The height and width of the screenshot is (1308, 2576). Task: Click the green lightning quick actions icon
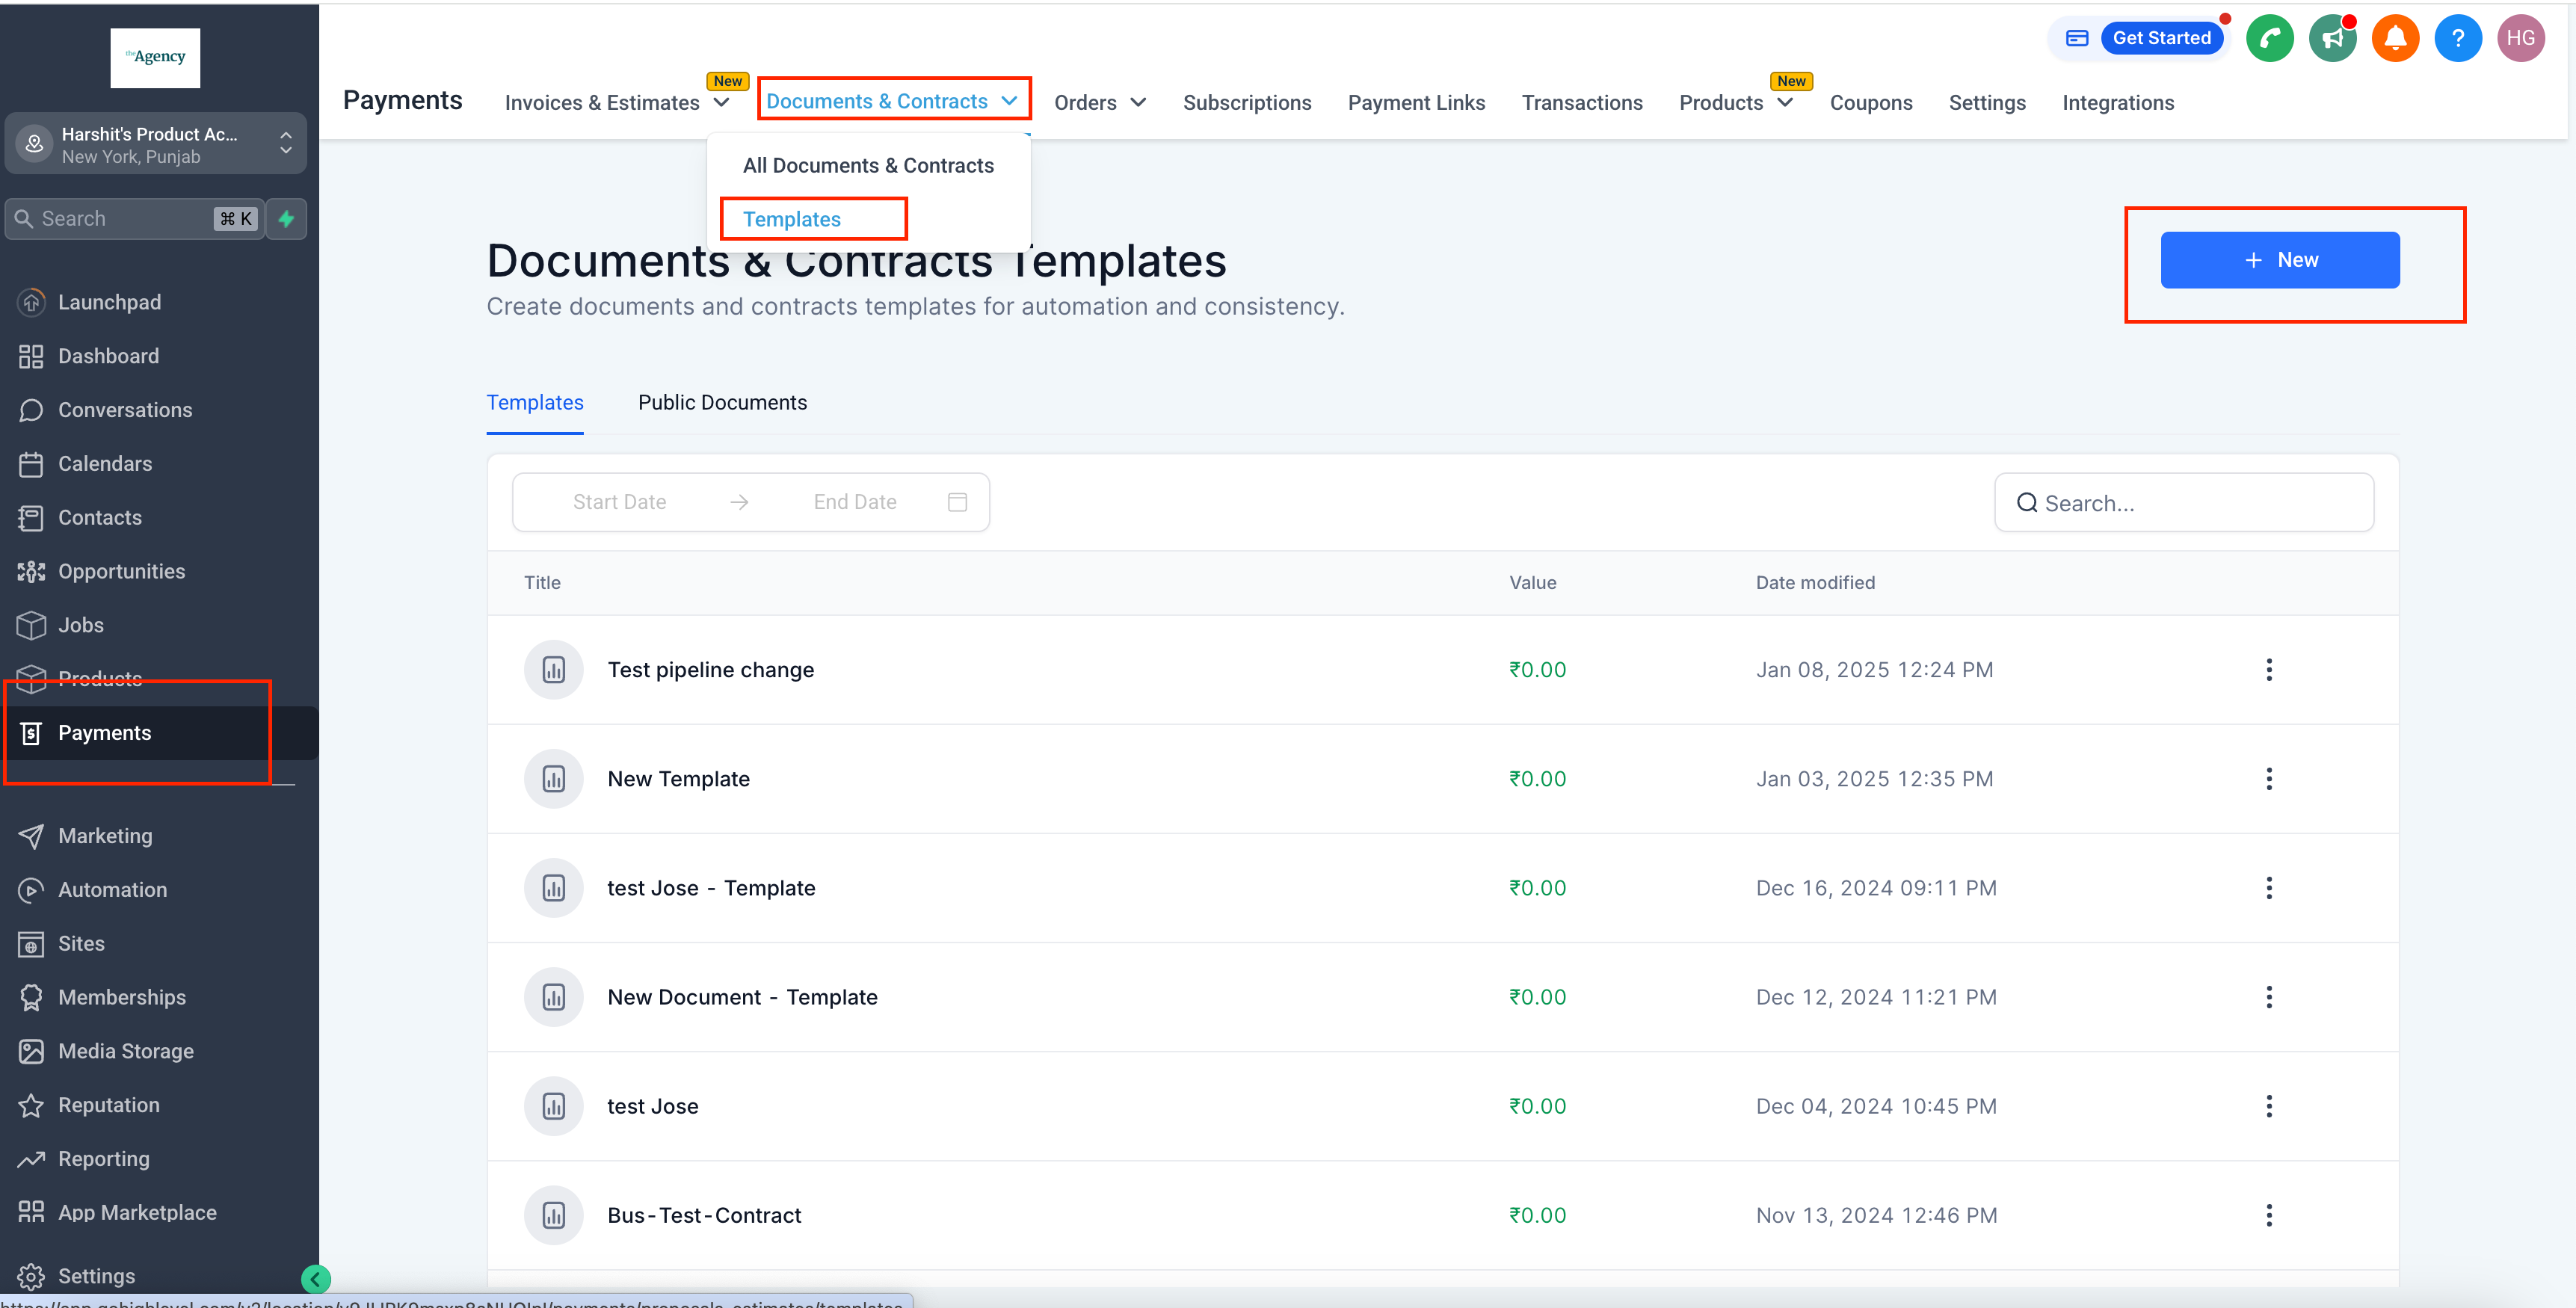[x=287, y=218]
